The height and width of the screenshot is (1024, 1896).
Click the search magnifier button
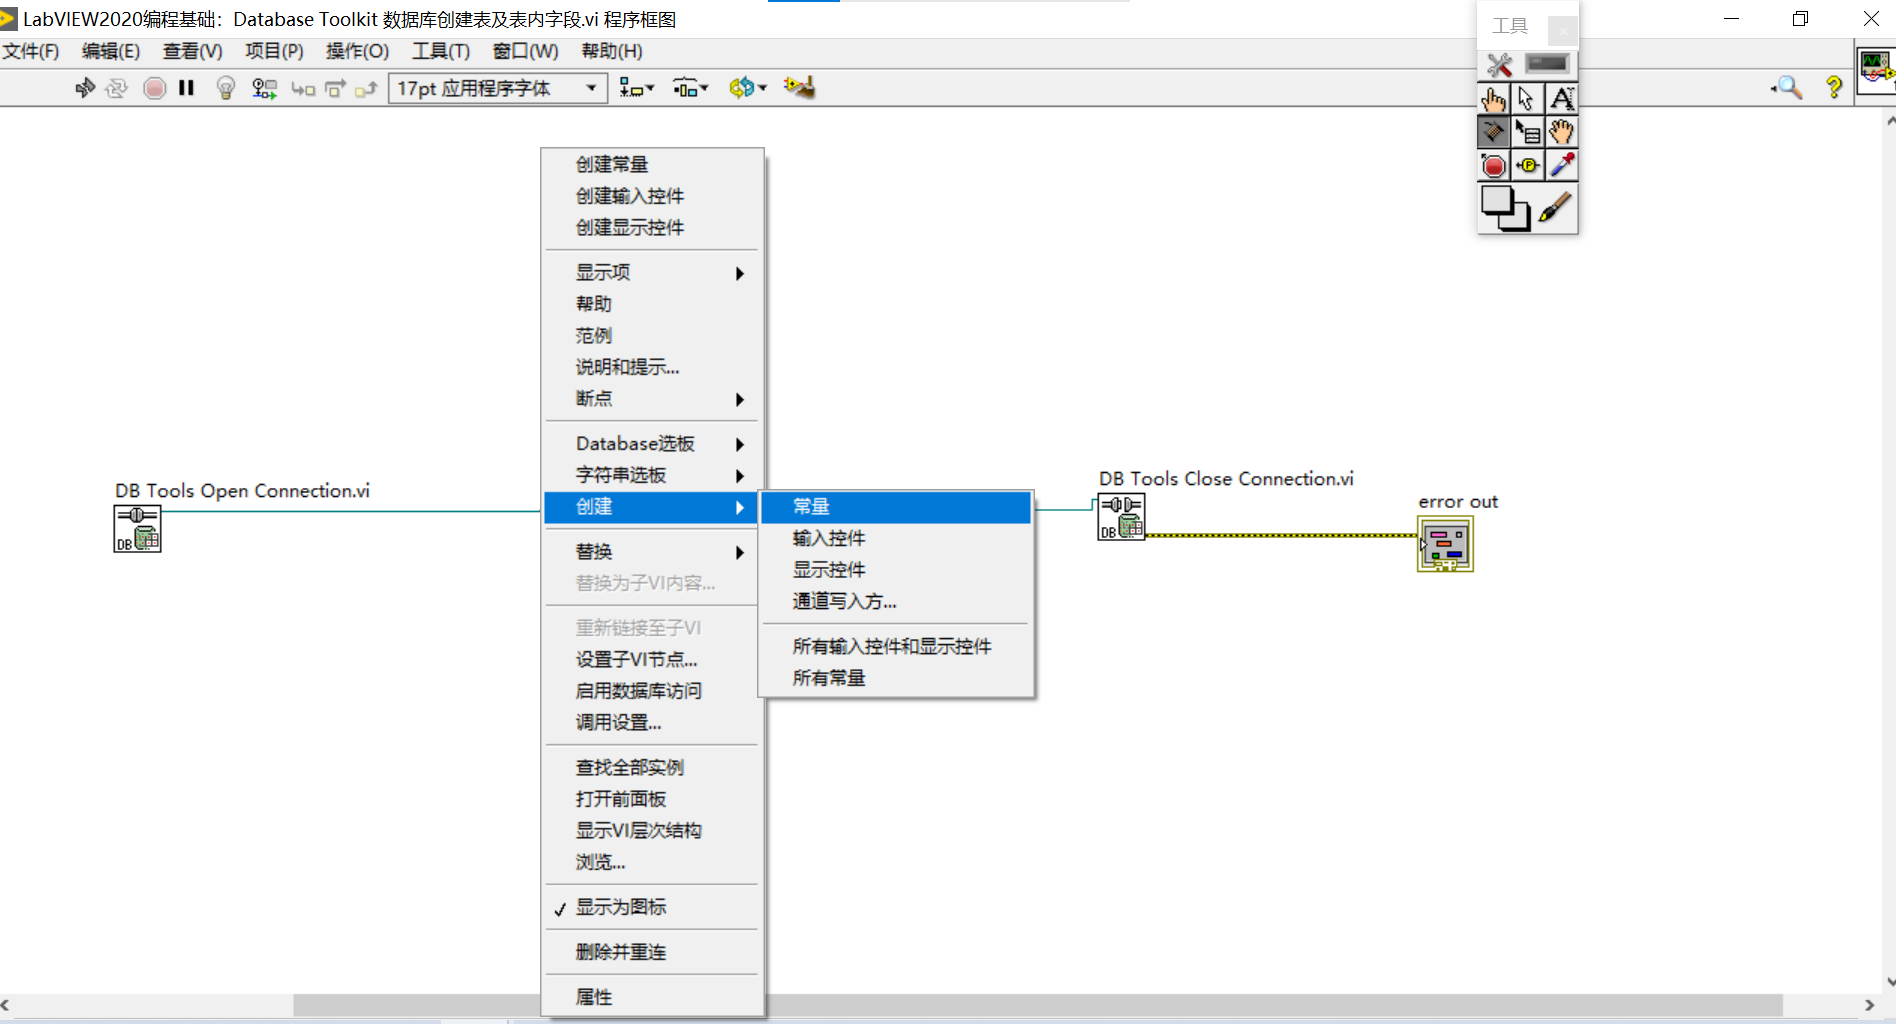pyautogui.click(x=1788, y=87)
